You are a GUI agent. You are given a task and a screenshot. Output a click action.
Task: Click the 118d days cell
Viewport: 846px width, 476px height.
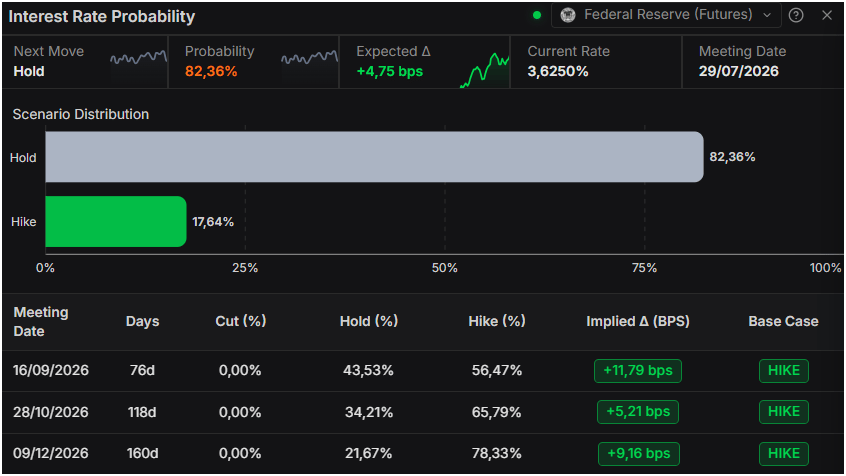pos(142,412)
